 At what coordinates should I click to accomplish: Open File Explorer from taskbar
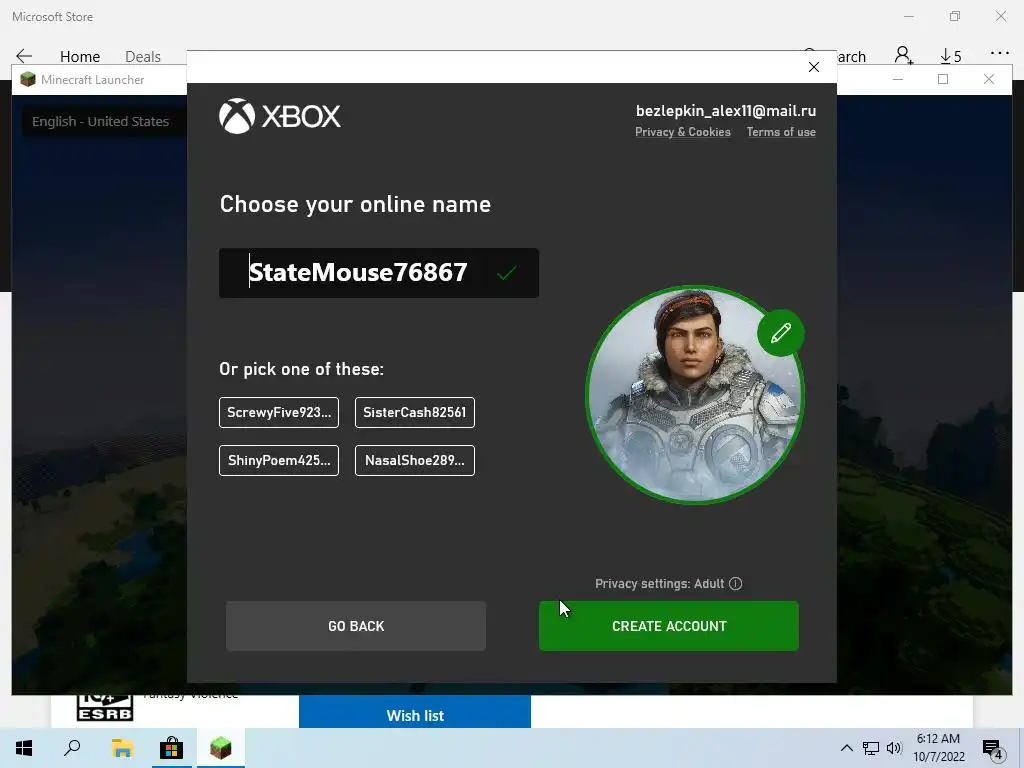pyautogui.click(x=122, y=748)
